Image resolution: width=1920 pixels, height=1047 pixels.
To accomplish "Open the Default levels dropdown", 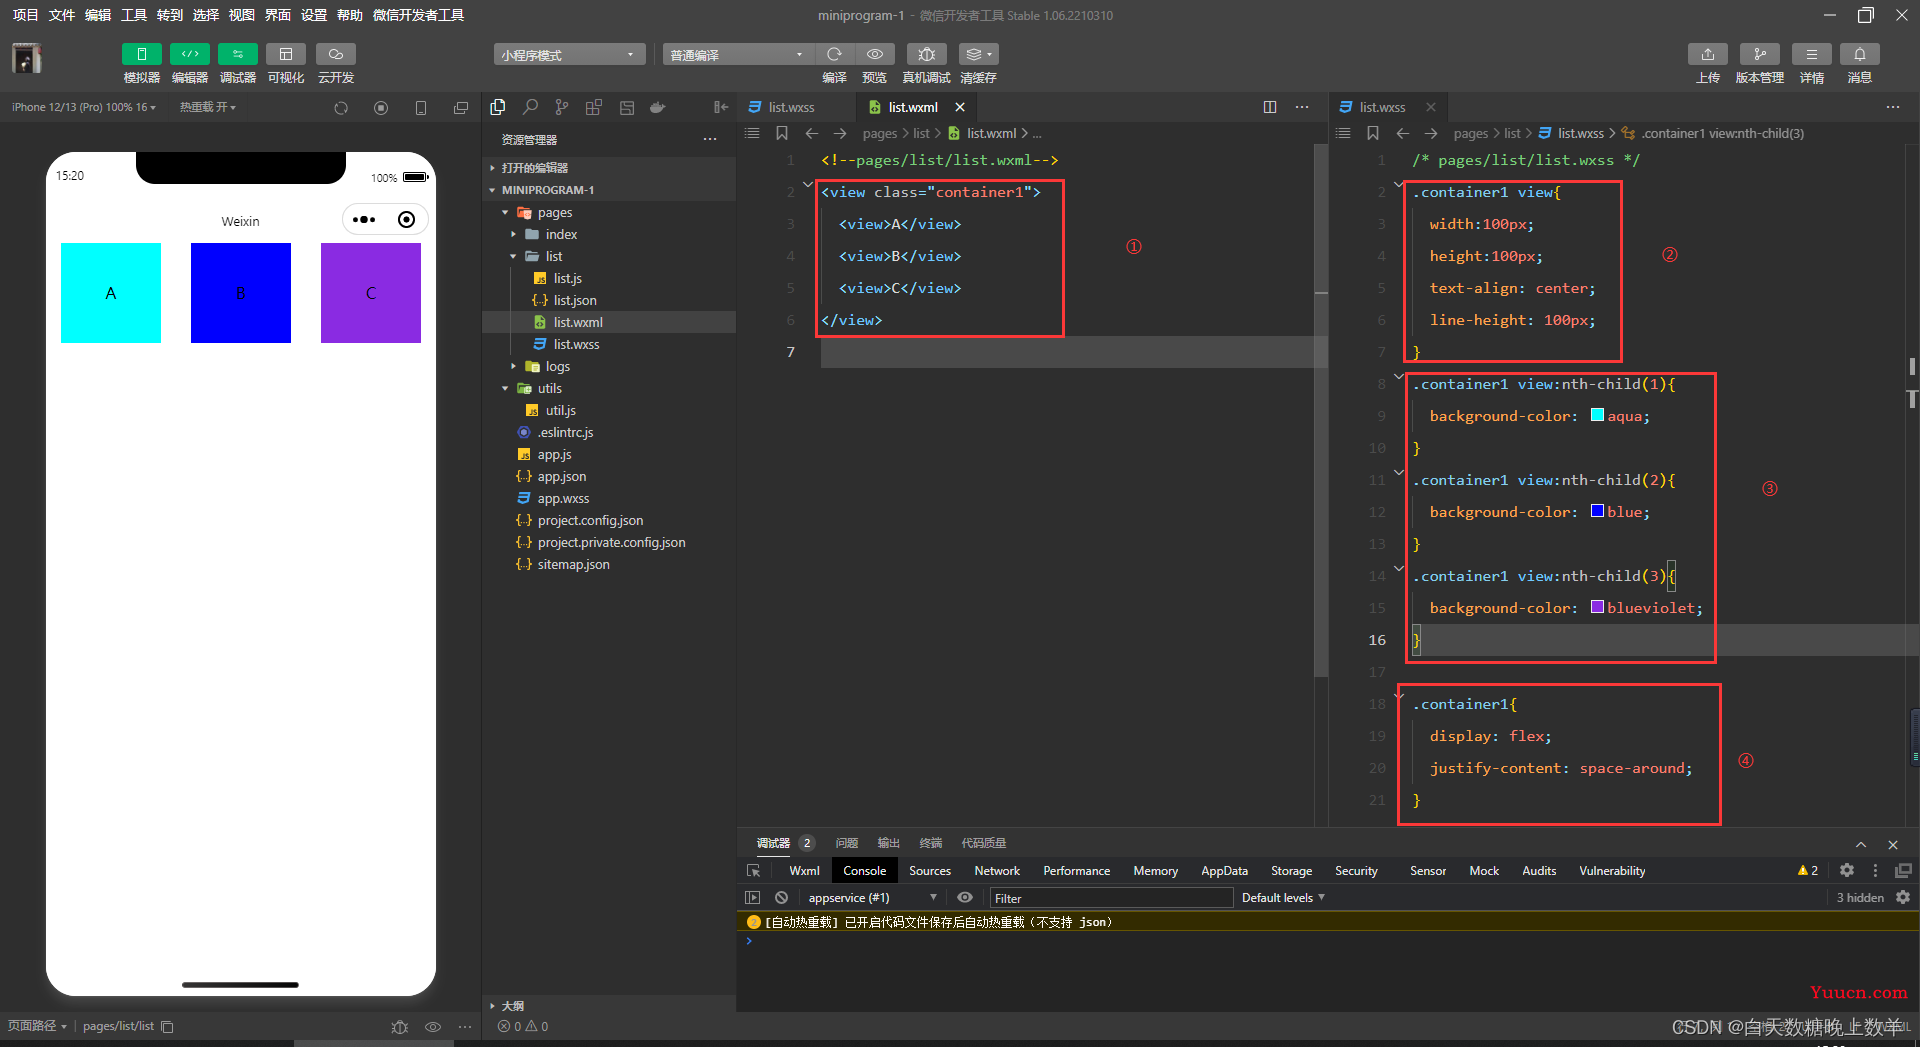I will (1283, 898).
